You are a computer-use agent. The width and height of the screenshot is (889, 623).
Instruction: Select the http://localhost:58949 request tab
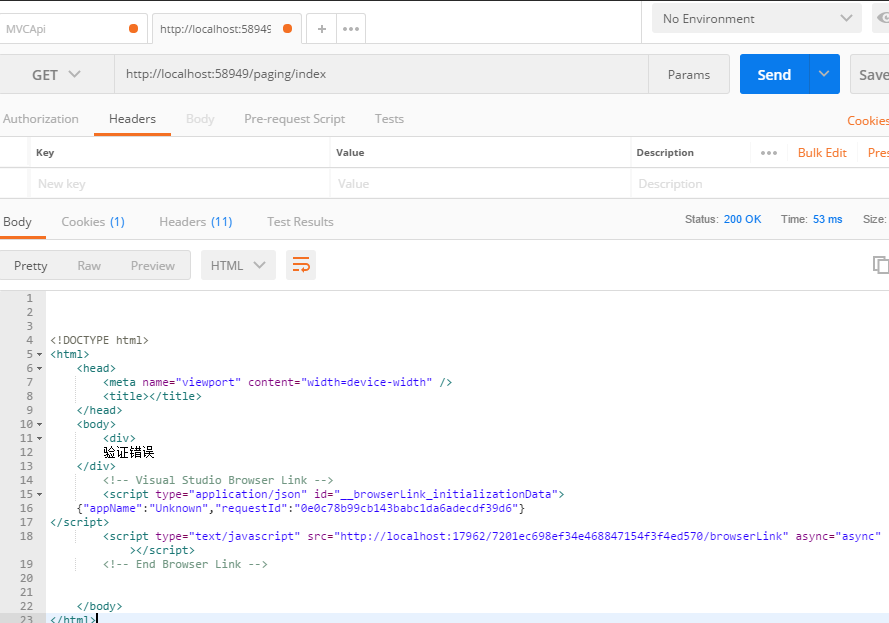(x=226, y=29)
